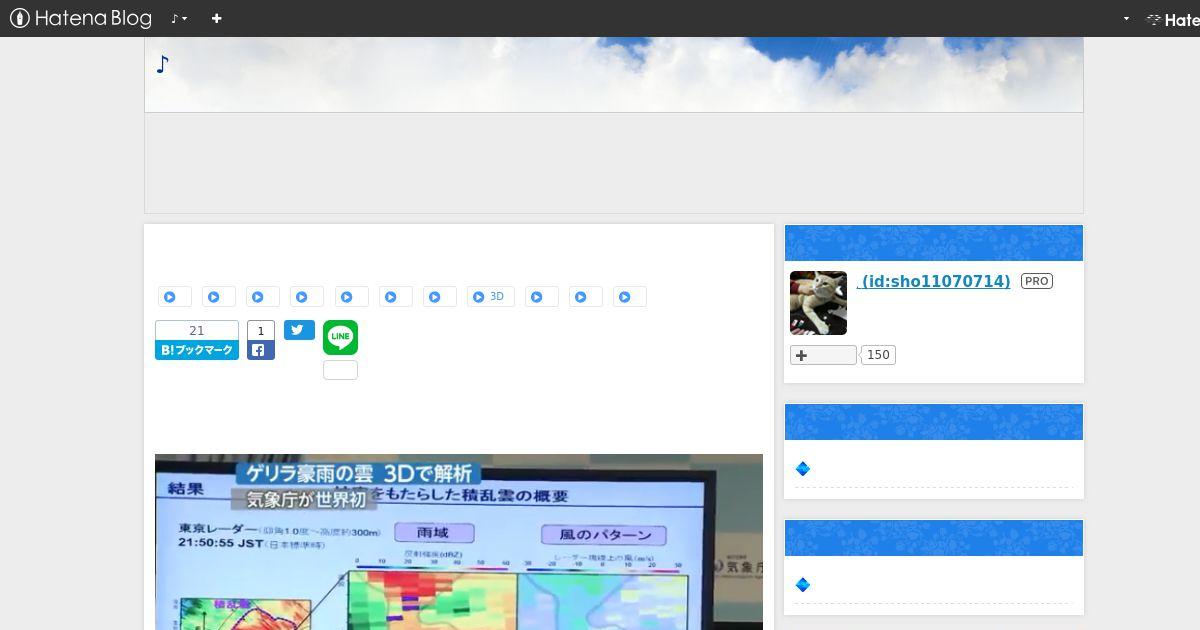Subscribe to the blog with plus button
This screenshot has width=1200, height=630.
pyautogui.click(x=823, y=355)
